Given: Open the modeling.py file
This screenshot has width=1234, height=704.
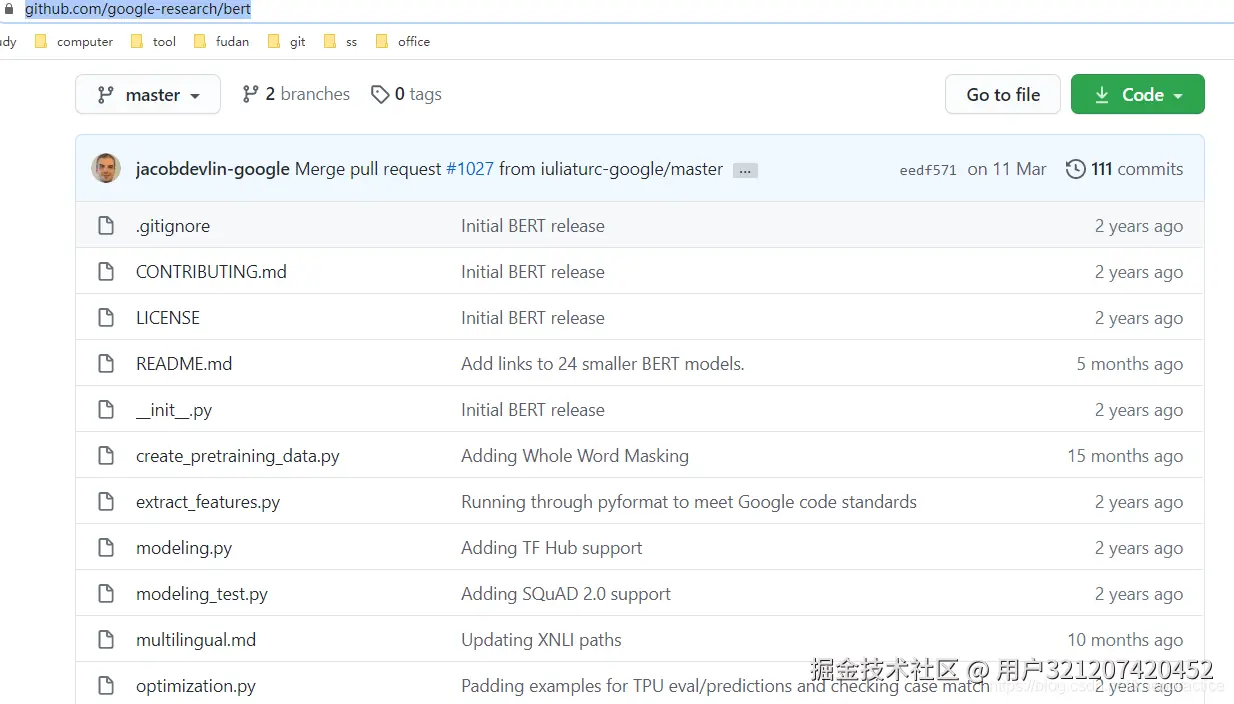Looking at the screenshot, I should (184, 548).
